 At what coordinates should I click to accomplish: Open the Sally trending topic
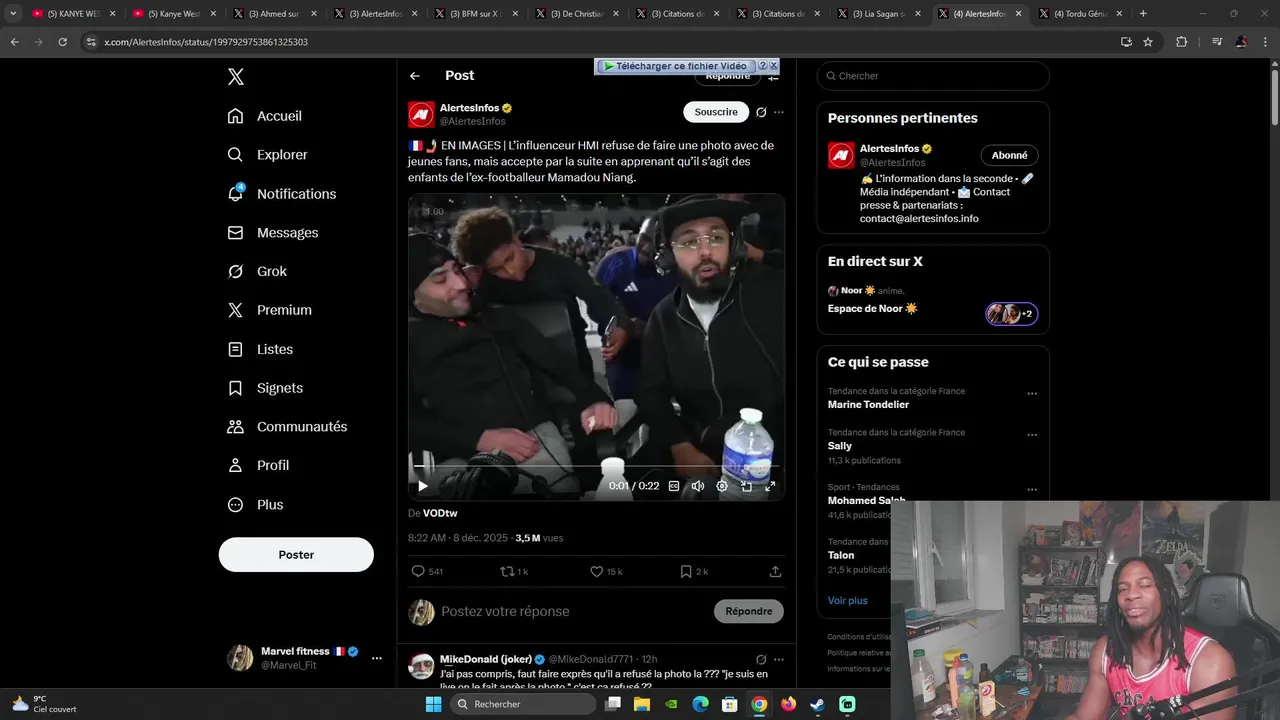coord(840,446)
